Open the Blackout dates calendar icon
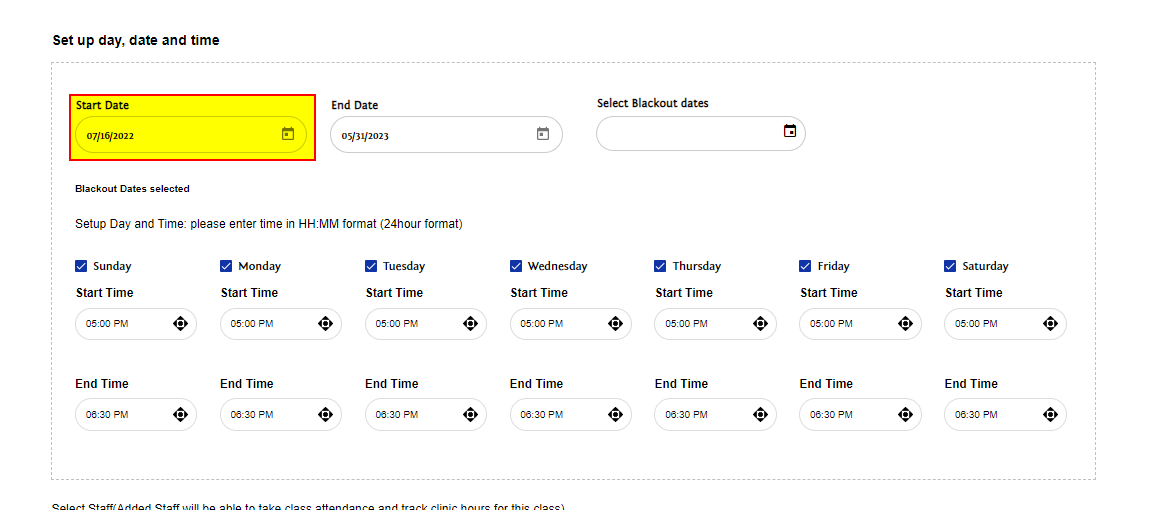This screenshot has width=1151, height=510. pyautogui.click(x=790, y=131)
